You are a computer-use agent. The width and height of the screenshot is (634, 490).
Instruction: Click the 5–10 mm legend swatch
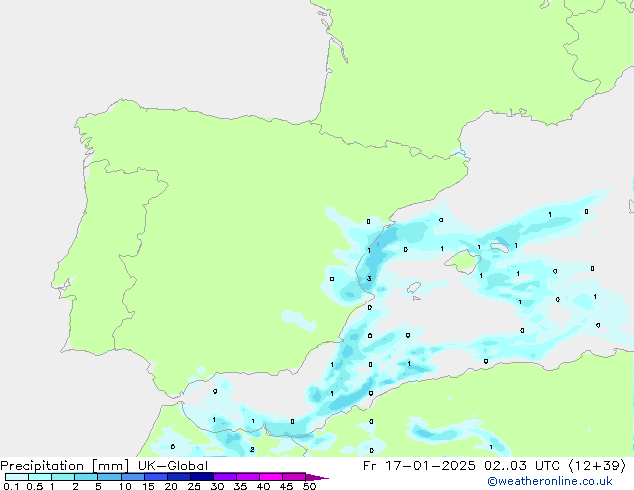[109, 477]
